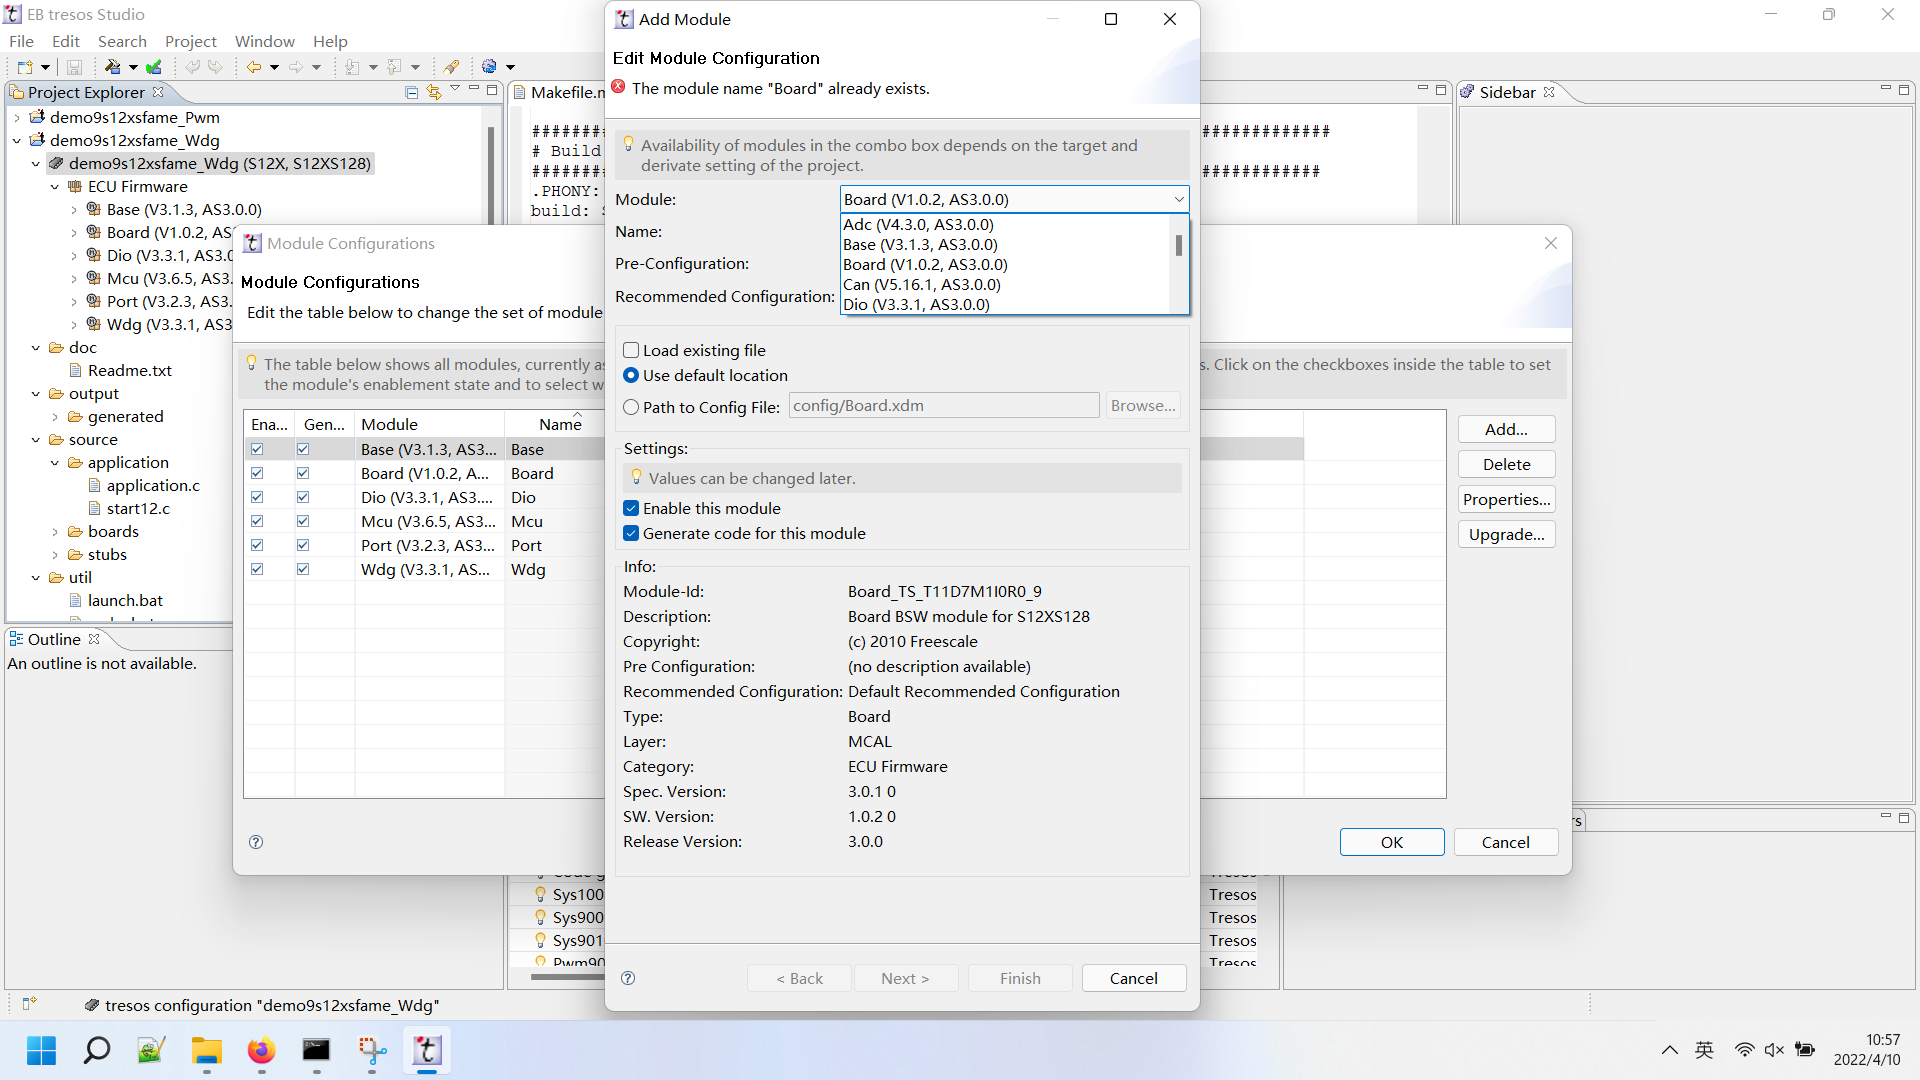The image size is (1920, 1080).
Task: Open the Module combo box dropdown arrow
Action: [1178, 200]
